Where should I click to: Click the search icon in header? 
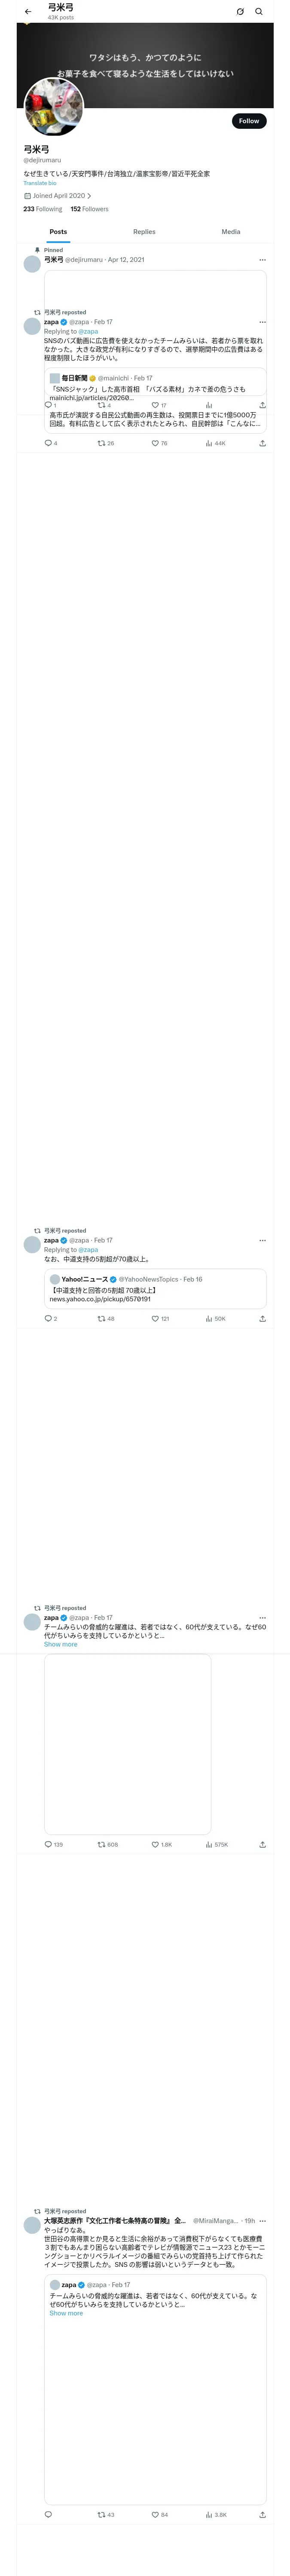click(259, 12)
